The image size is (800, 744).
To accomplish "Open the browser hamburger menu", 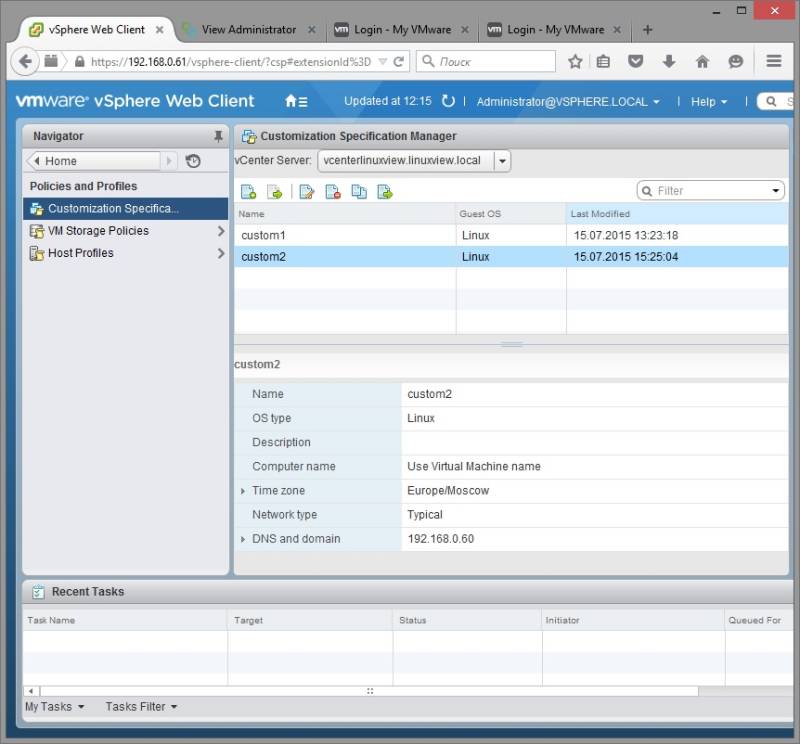I will [x=774, y=61].
